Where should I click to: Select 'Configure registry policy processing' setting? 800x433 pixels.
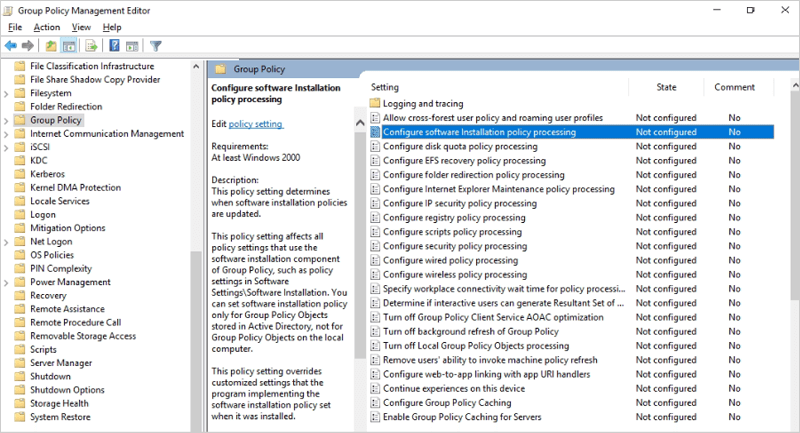pos(453,217)
